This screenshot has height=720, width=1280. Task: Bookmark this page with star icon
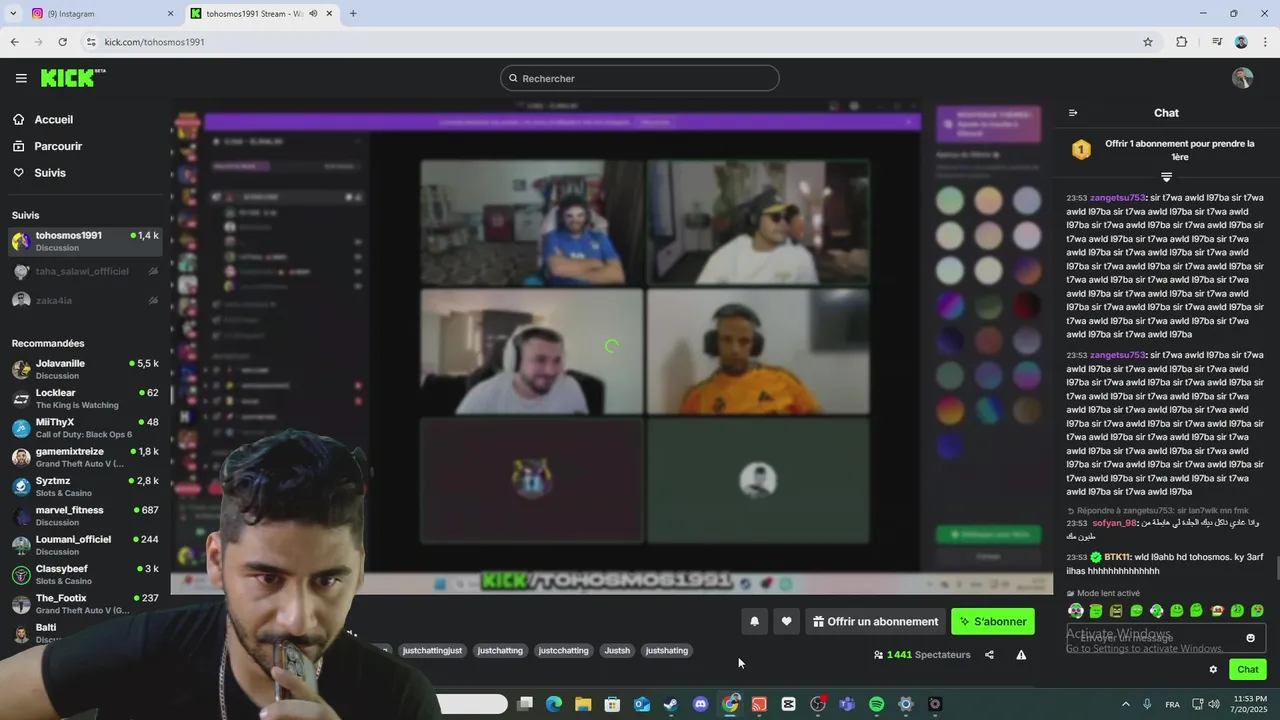[1148, 42]
